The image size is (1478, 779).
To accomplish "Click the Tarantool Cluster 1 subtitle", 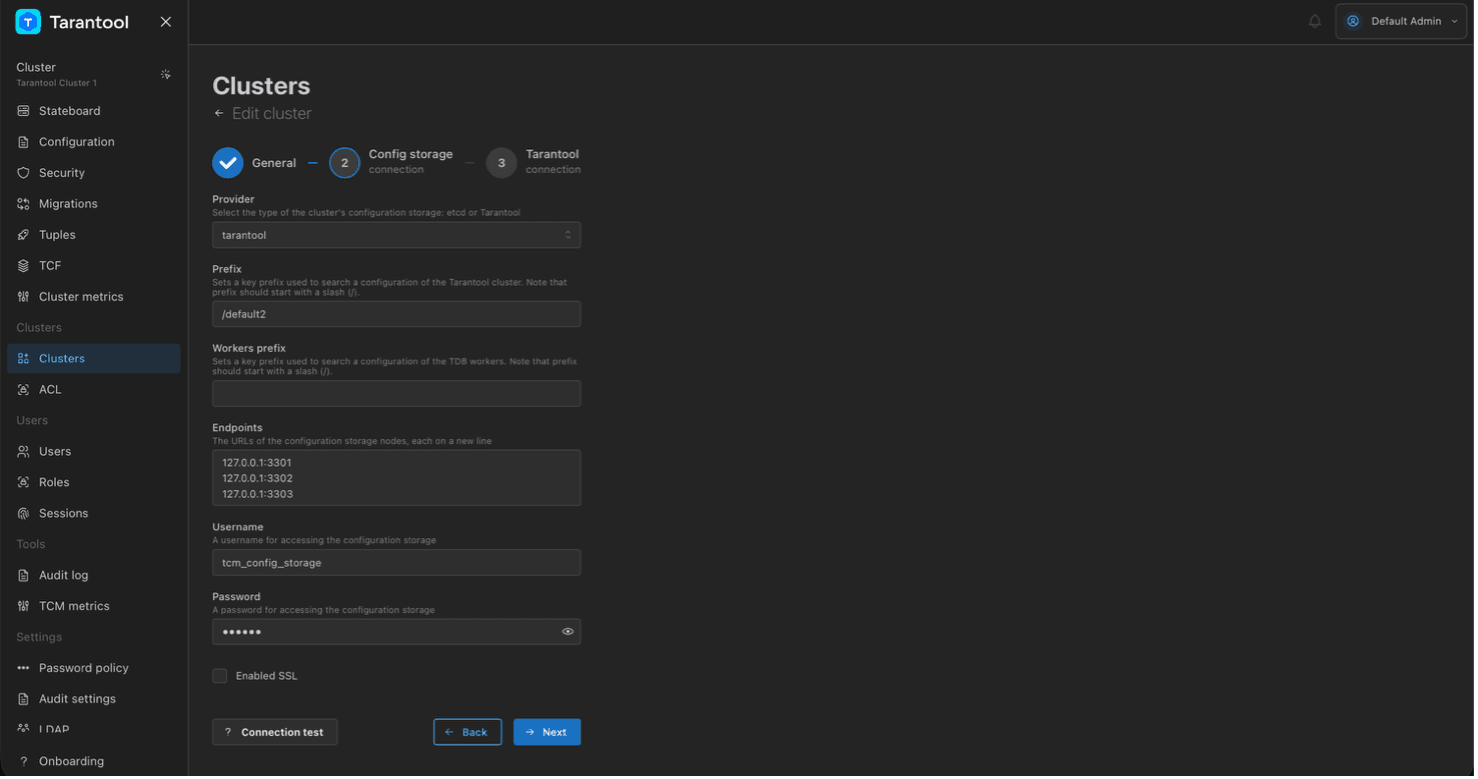I will (x=56, y=83).
